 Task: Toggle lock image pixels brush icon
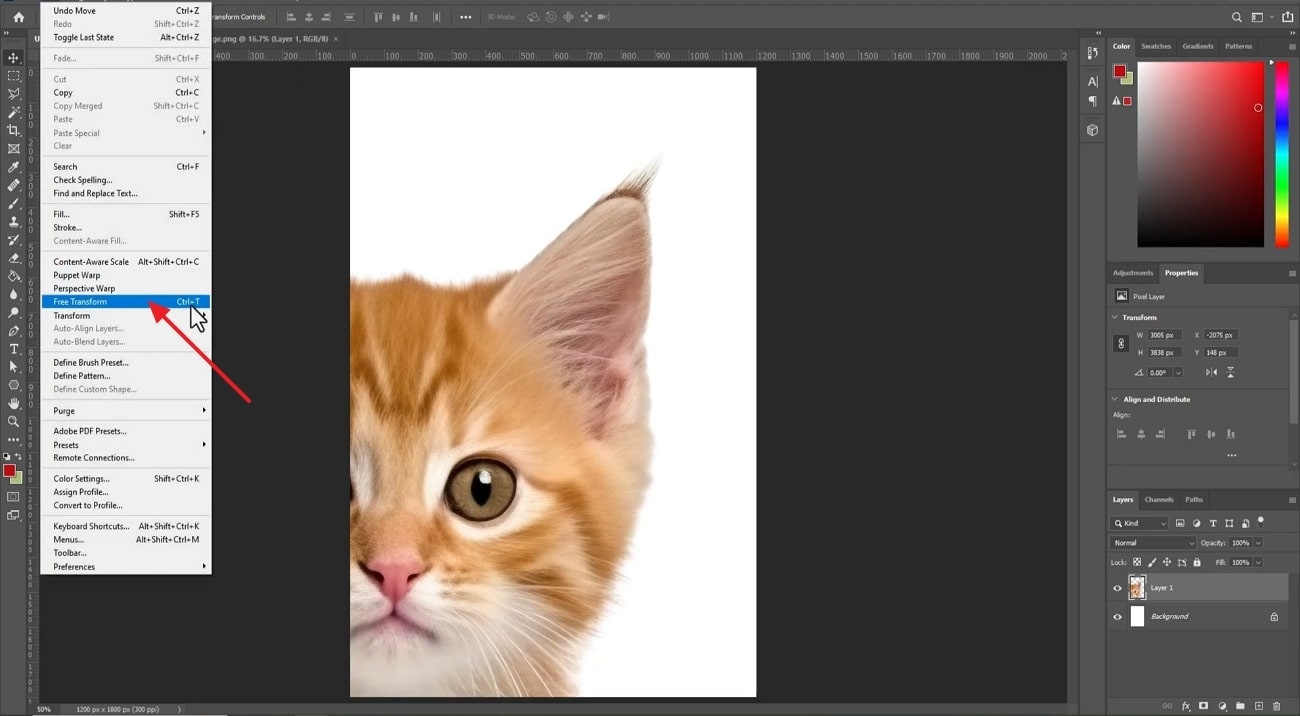[x=1152, y=562]
